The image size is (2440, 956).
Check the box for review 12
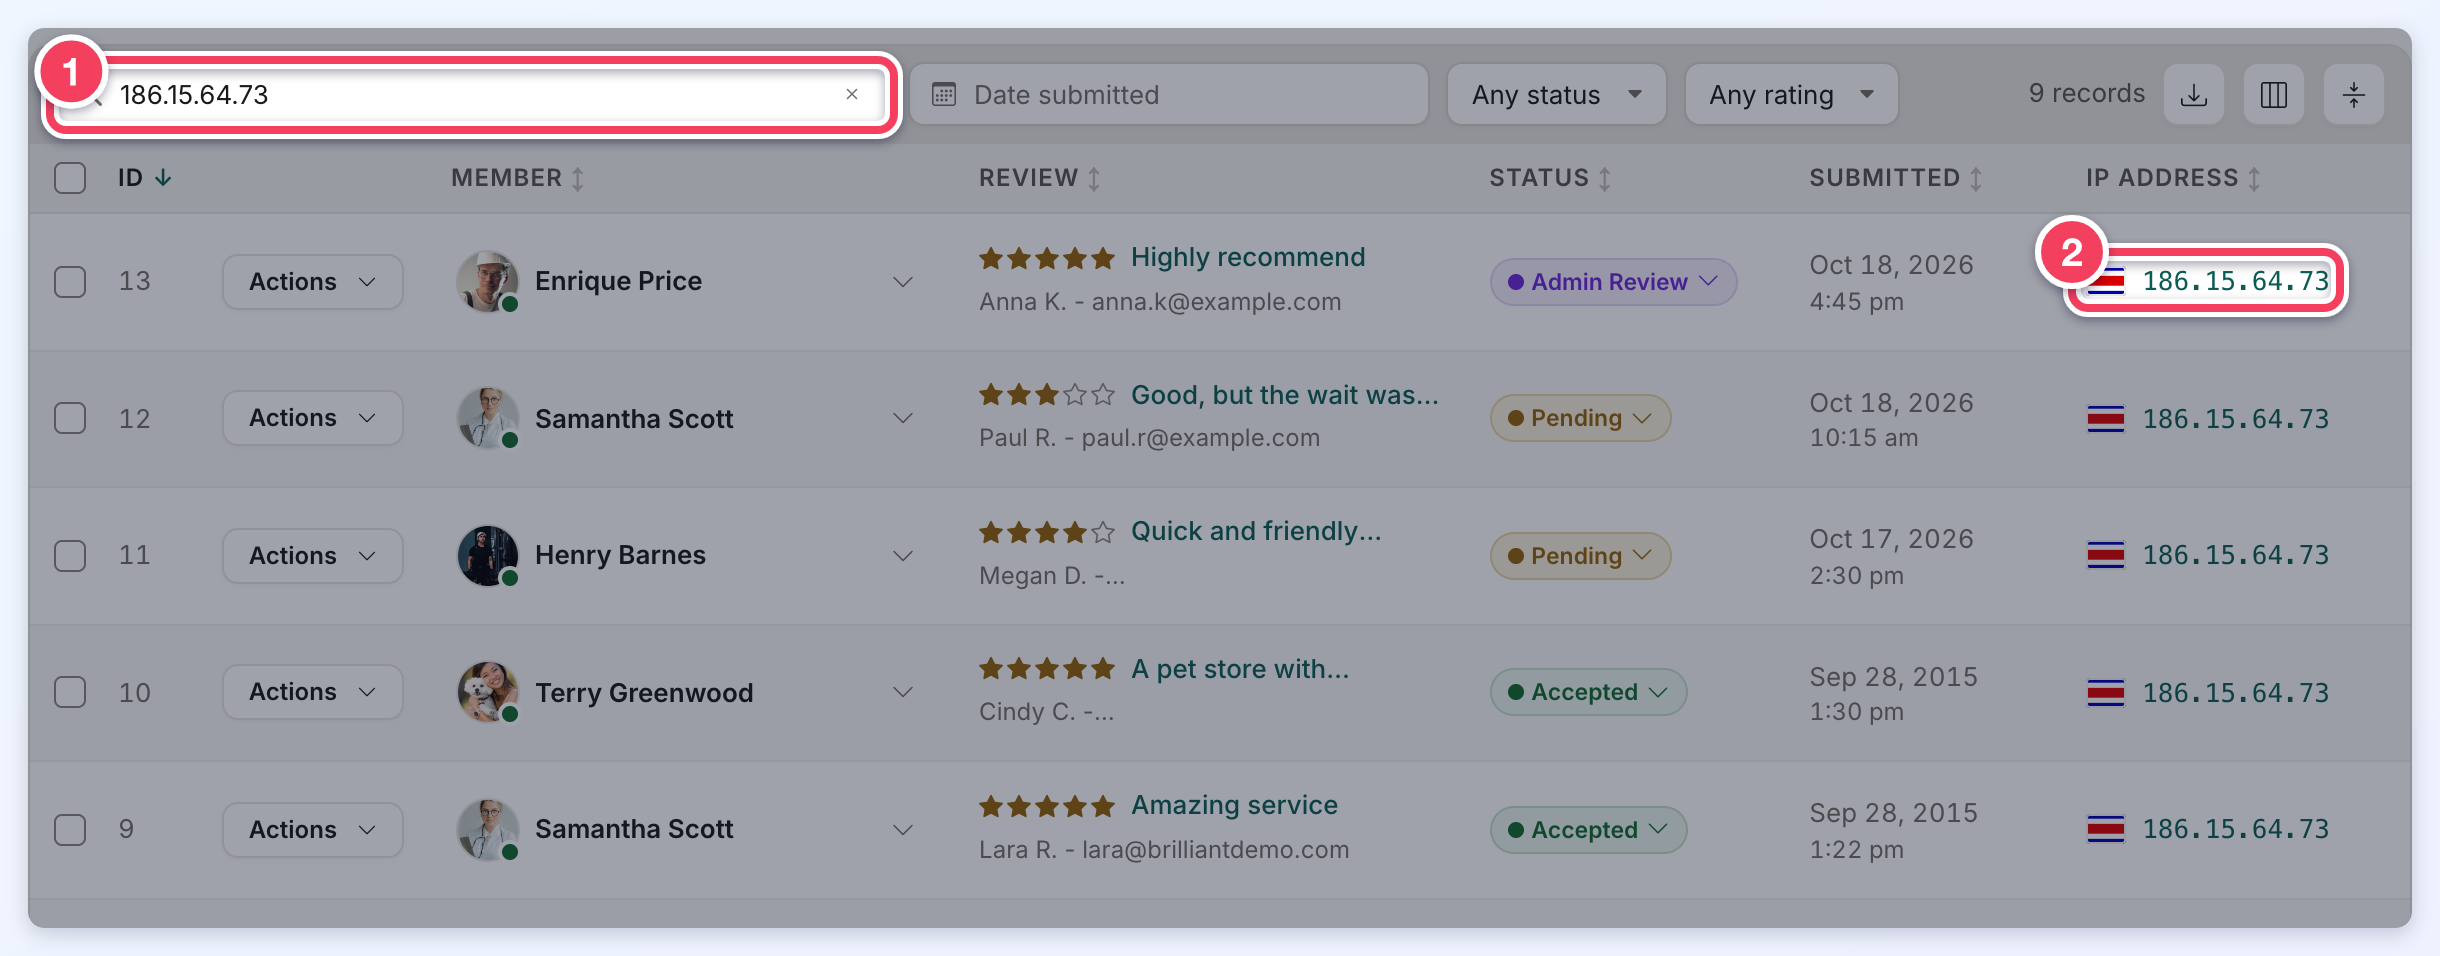[x=70, y=418]
